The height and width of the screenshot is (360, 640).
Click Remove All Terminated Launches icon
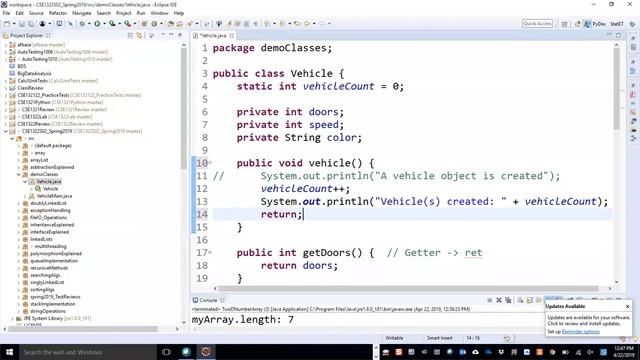(x=508, y=300)
